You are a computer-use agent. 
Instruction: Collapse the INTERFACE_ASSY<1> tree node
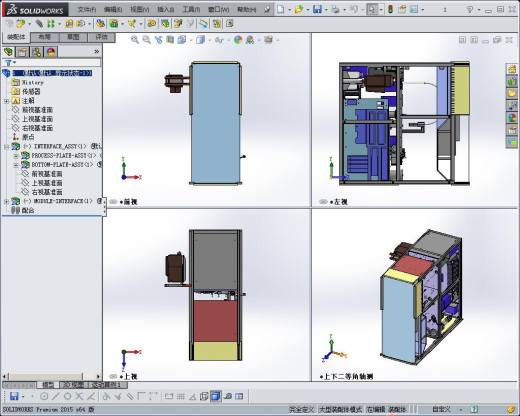click(6, 146)
